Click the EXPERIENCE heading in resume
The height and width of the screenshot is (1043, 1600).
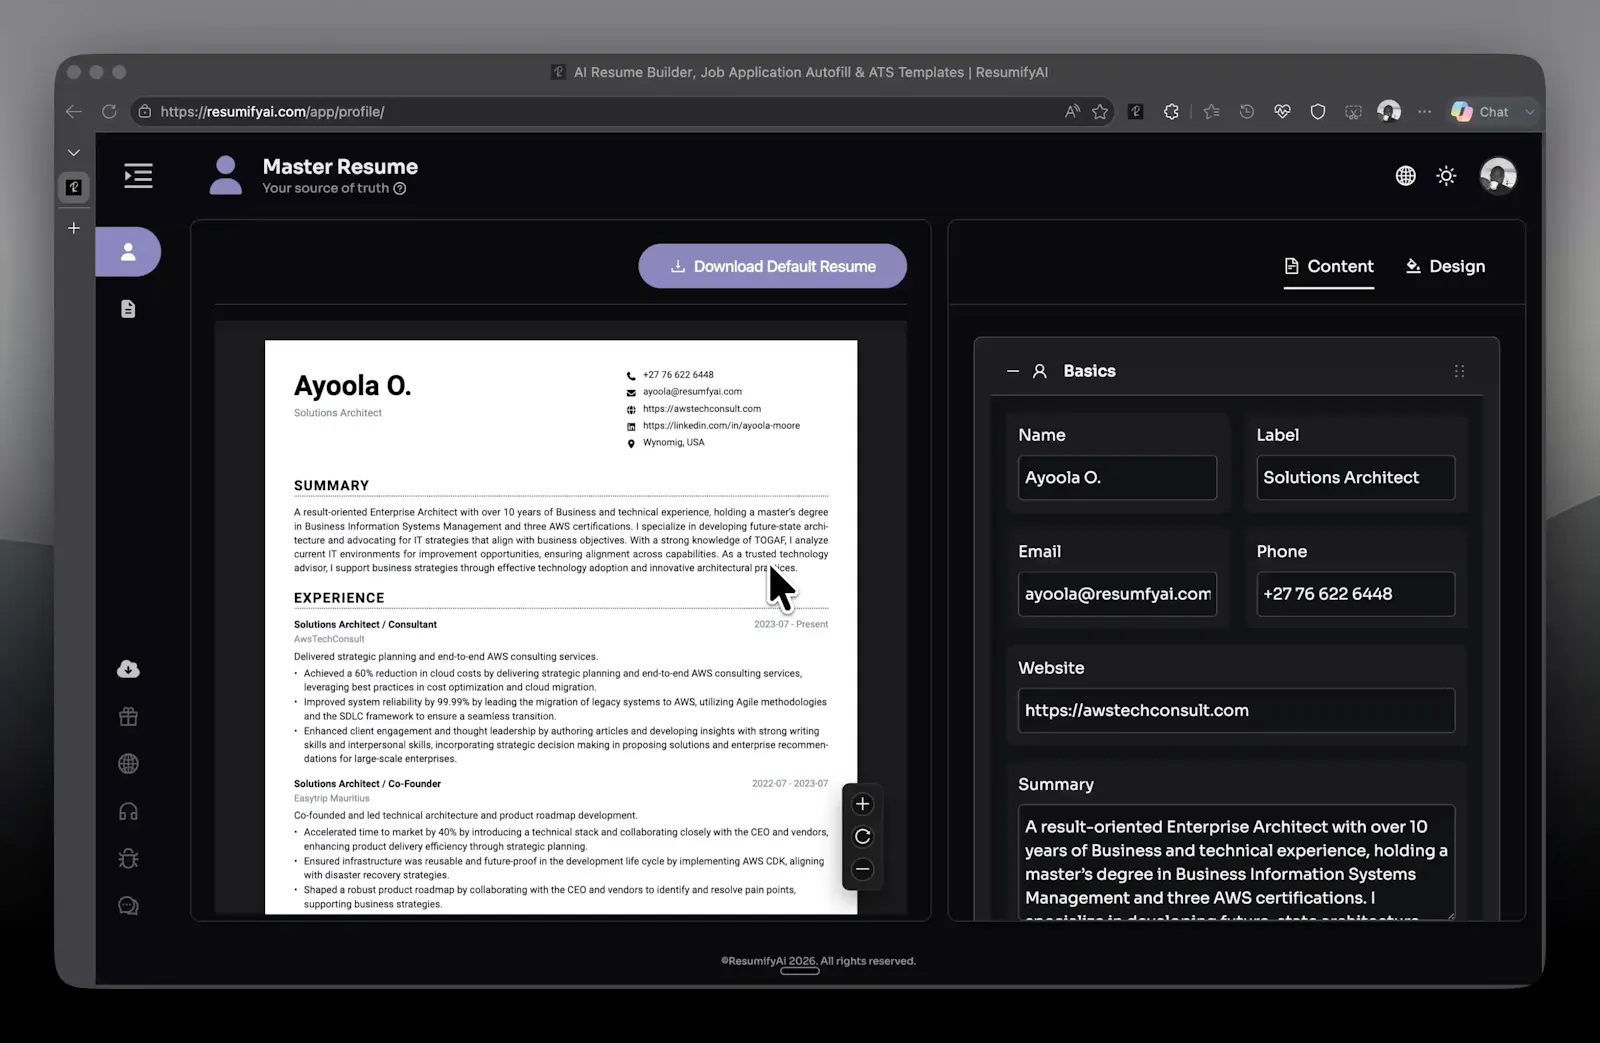[339, 598]
